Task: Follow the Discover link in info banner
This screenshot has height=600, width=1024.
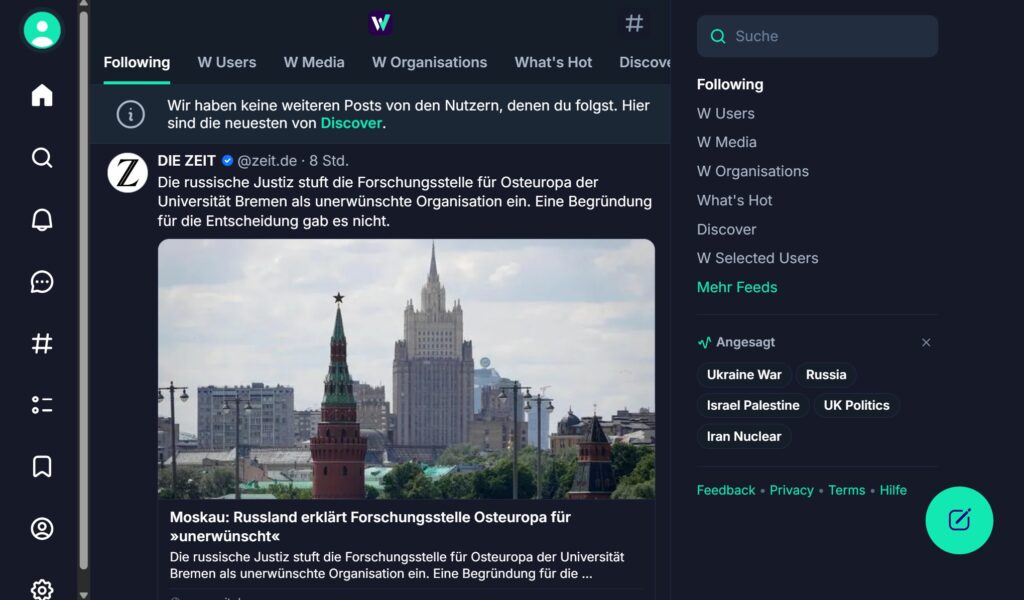Action: click(351, 123)
